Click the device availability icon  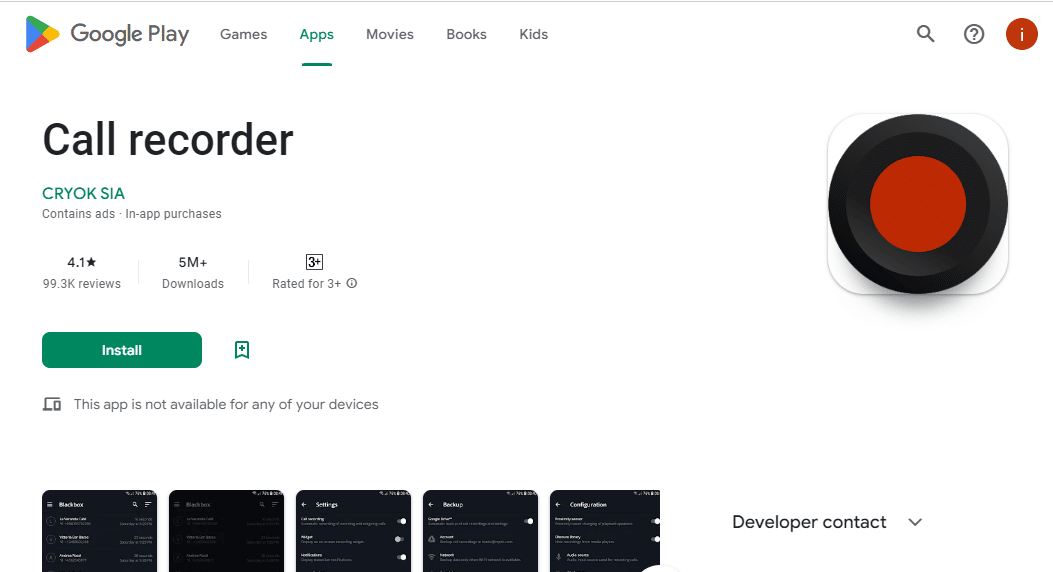[x=52, y=404]
